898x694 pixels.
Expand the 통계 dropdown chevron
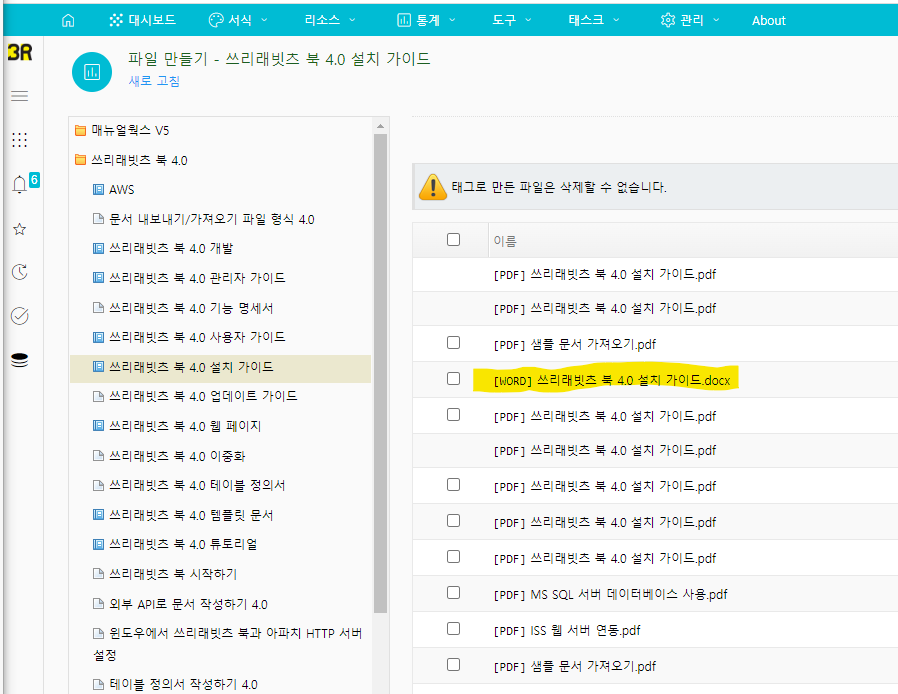[x=452, y=20]
